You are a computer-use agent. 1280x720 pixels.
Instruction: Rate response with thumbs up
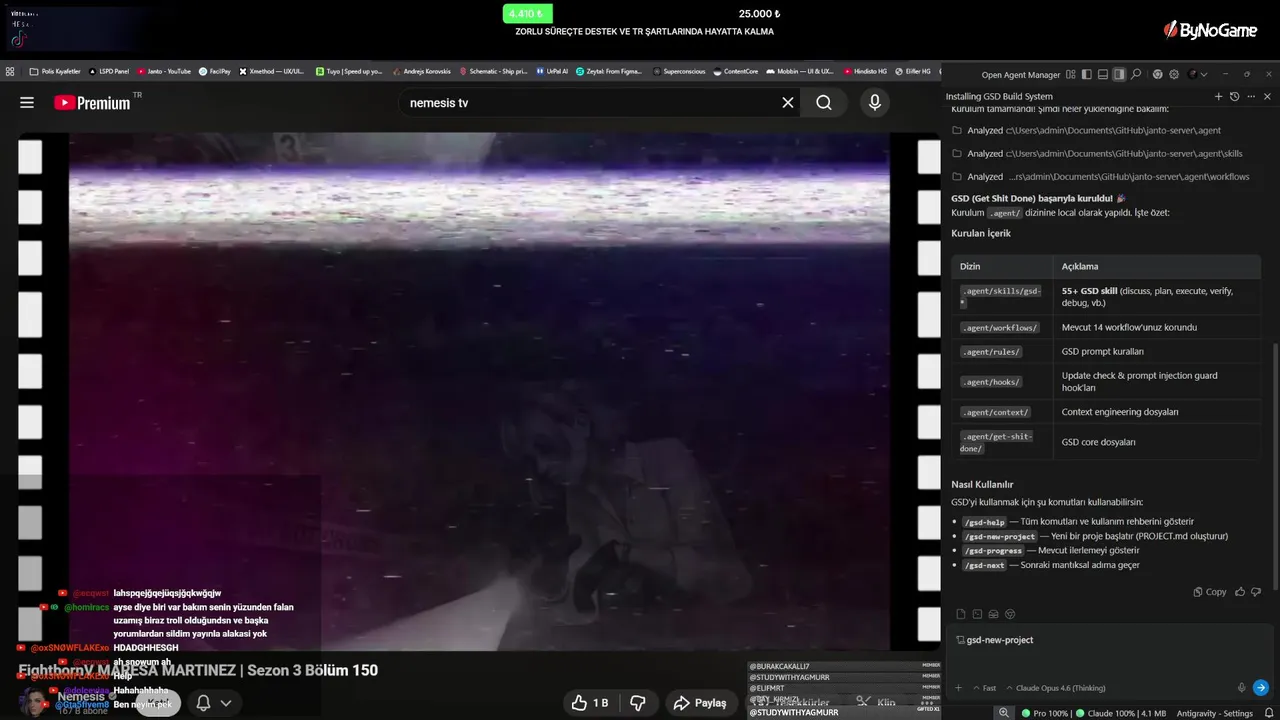(1240, 591)
